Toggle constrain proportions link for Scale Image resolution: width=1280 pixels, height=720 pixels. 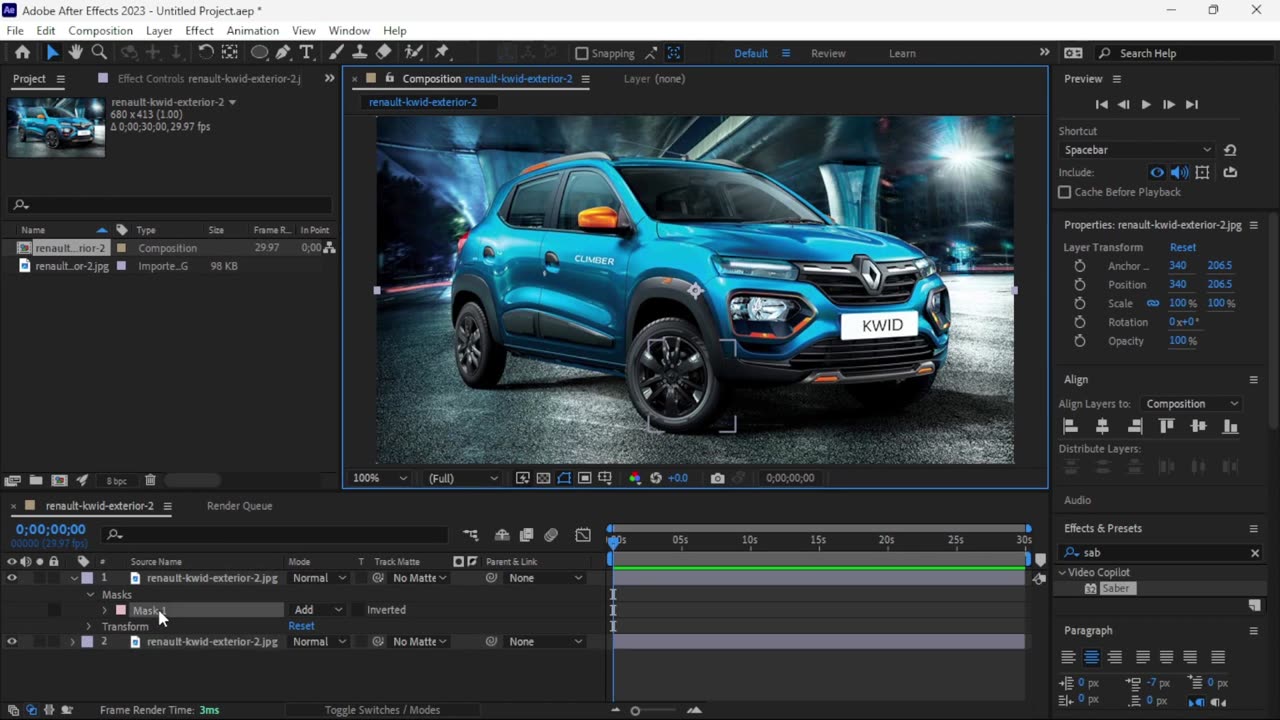point(1153,303)
